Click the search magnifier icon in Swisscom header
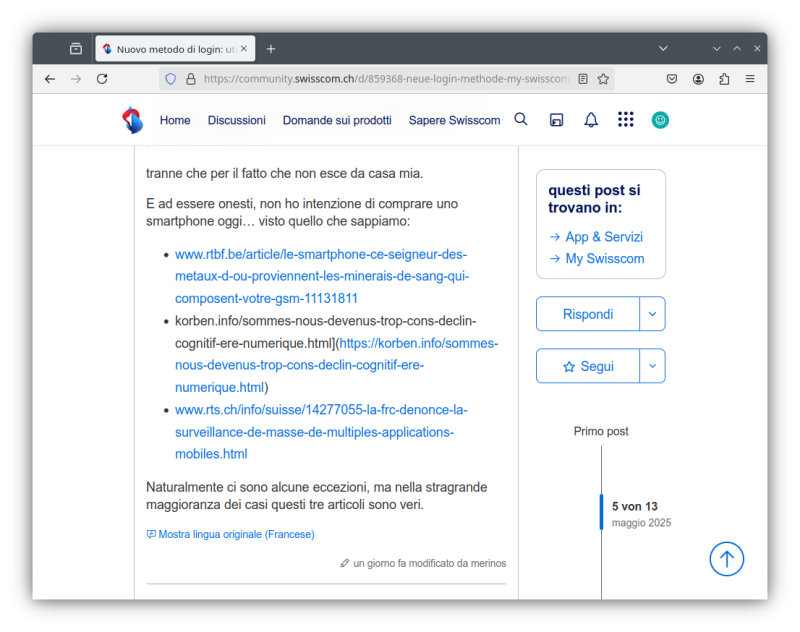This screenshot has width=800, height=632. tap(520, 120)
